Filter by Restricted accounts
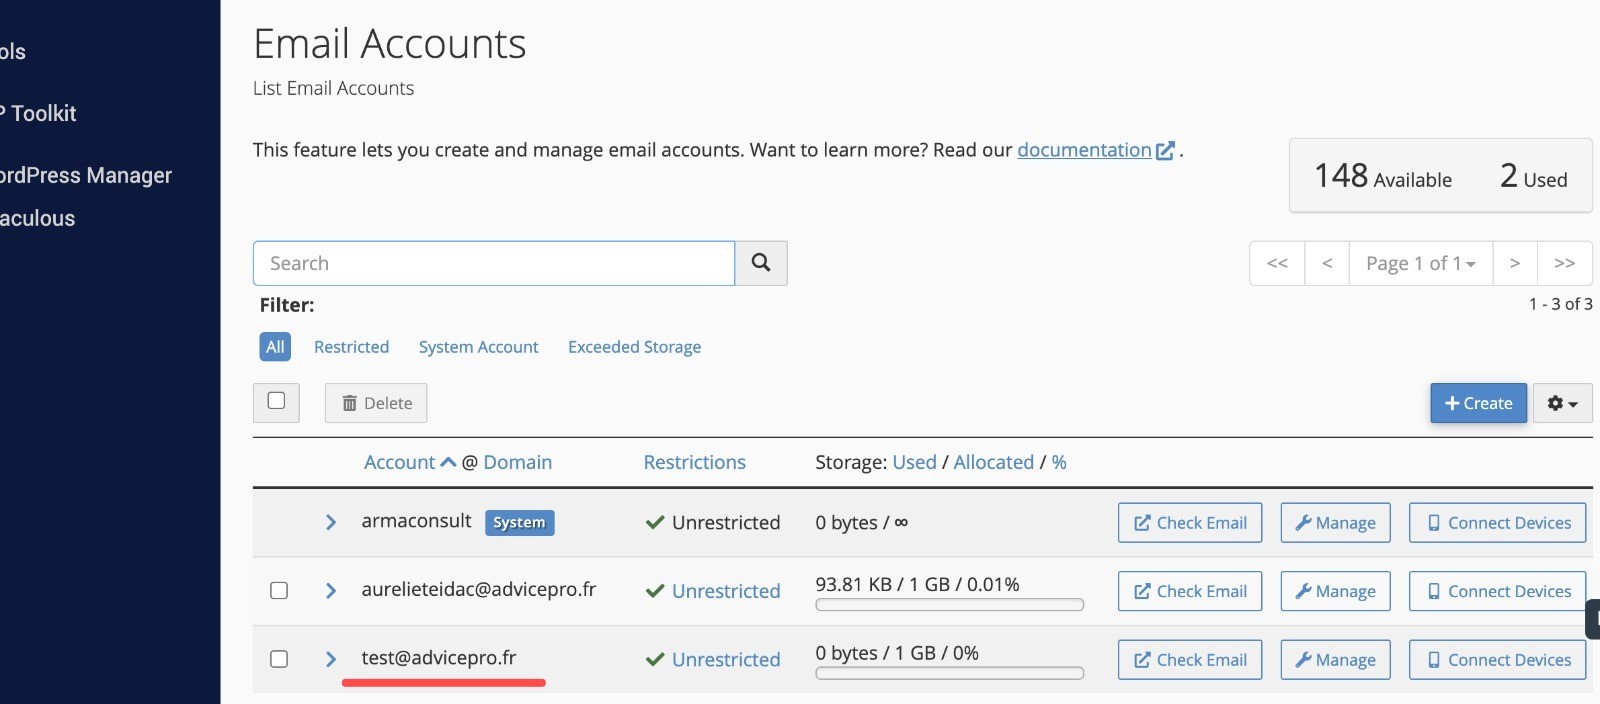The height and width of the screenshot is (704, 1600). 351,347
